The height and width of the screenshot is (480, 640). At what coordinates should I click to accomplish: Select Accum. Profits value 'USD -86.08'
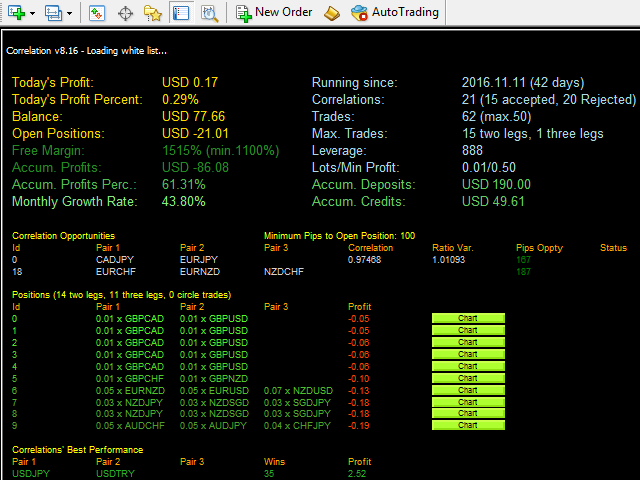195,168
